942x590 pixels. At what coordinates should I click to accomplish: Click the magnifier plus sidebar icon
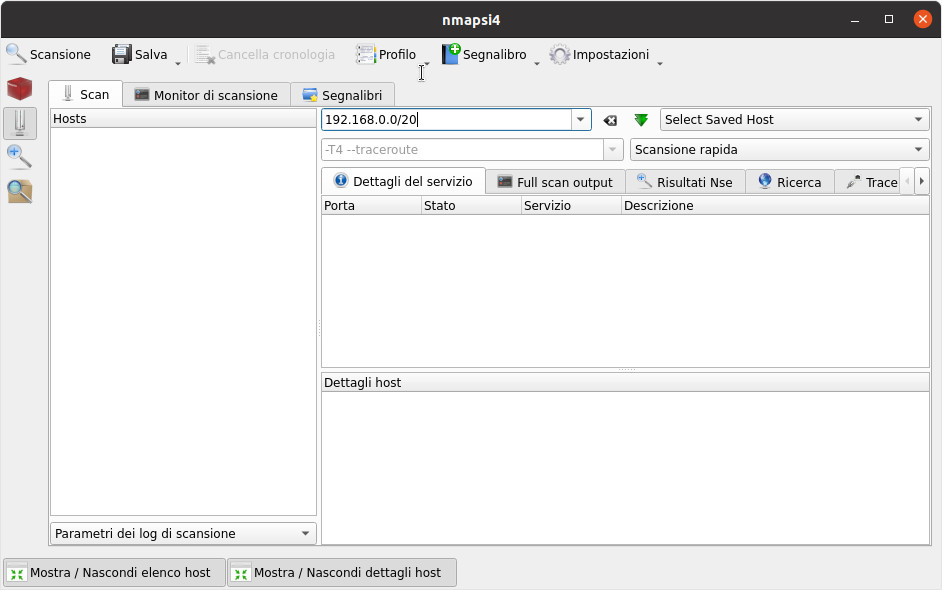(x=19, y=157)
